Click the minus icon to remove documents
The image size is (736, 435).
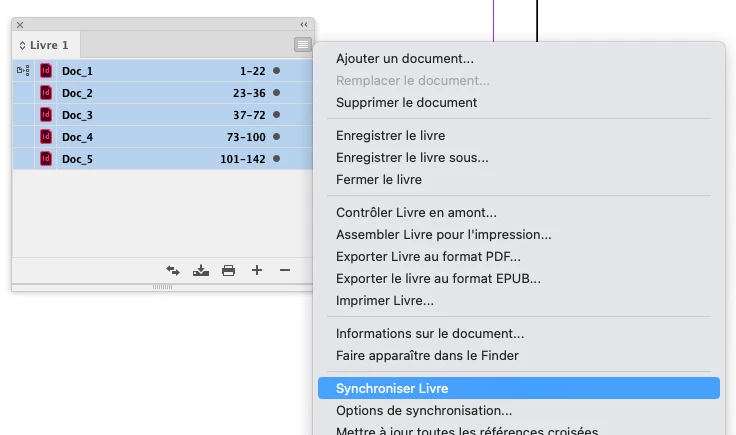tap(285, 270)
